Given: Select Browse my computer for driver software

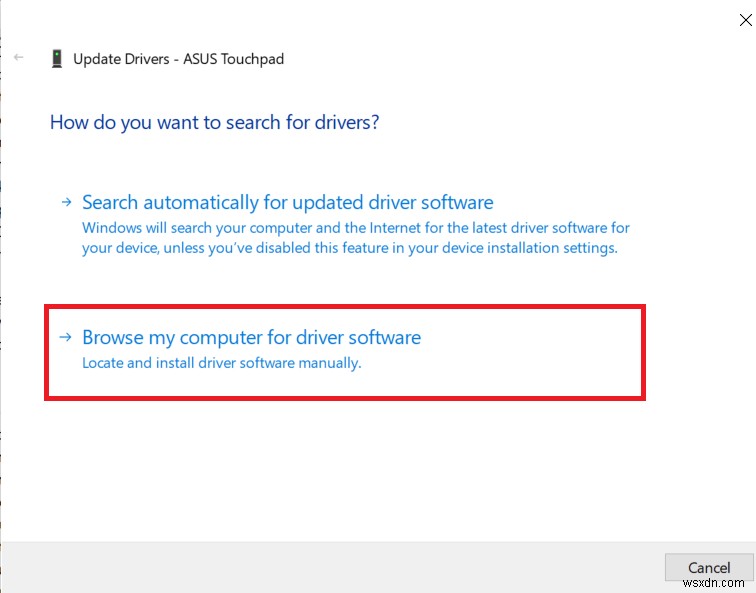Looking at the screenshot, I should [x=251, y=337].
